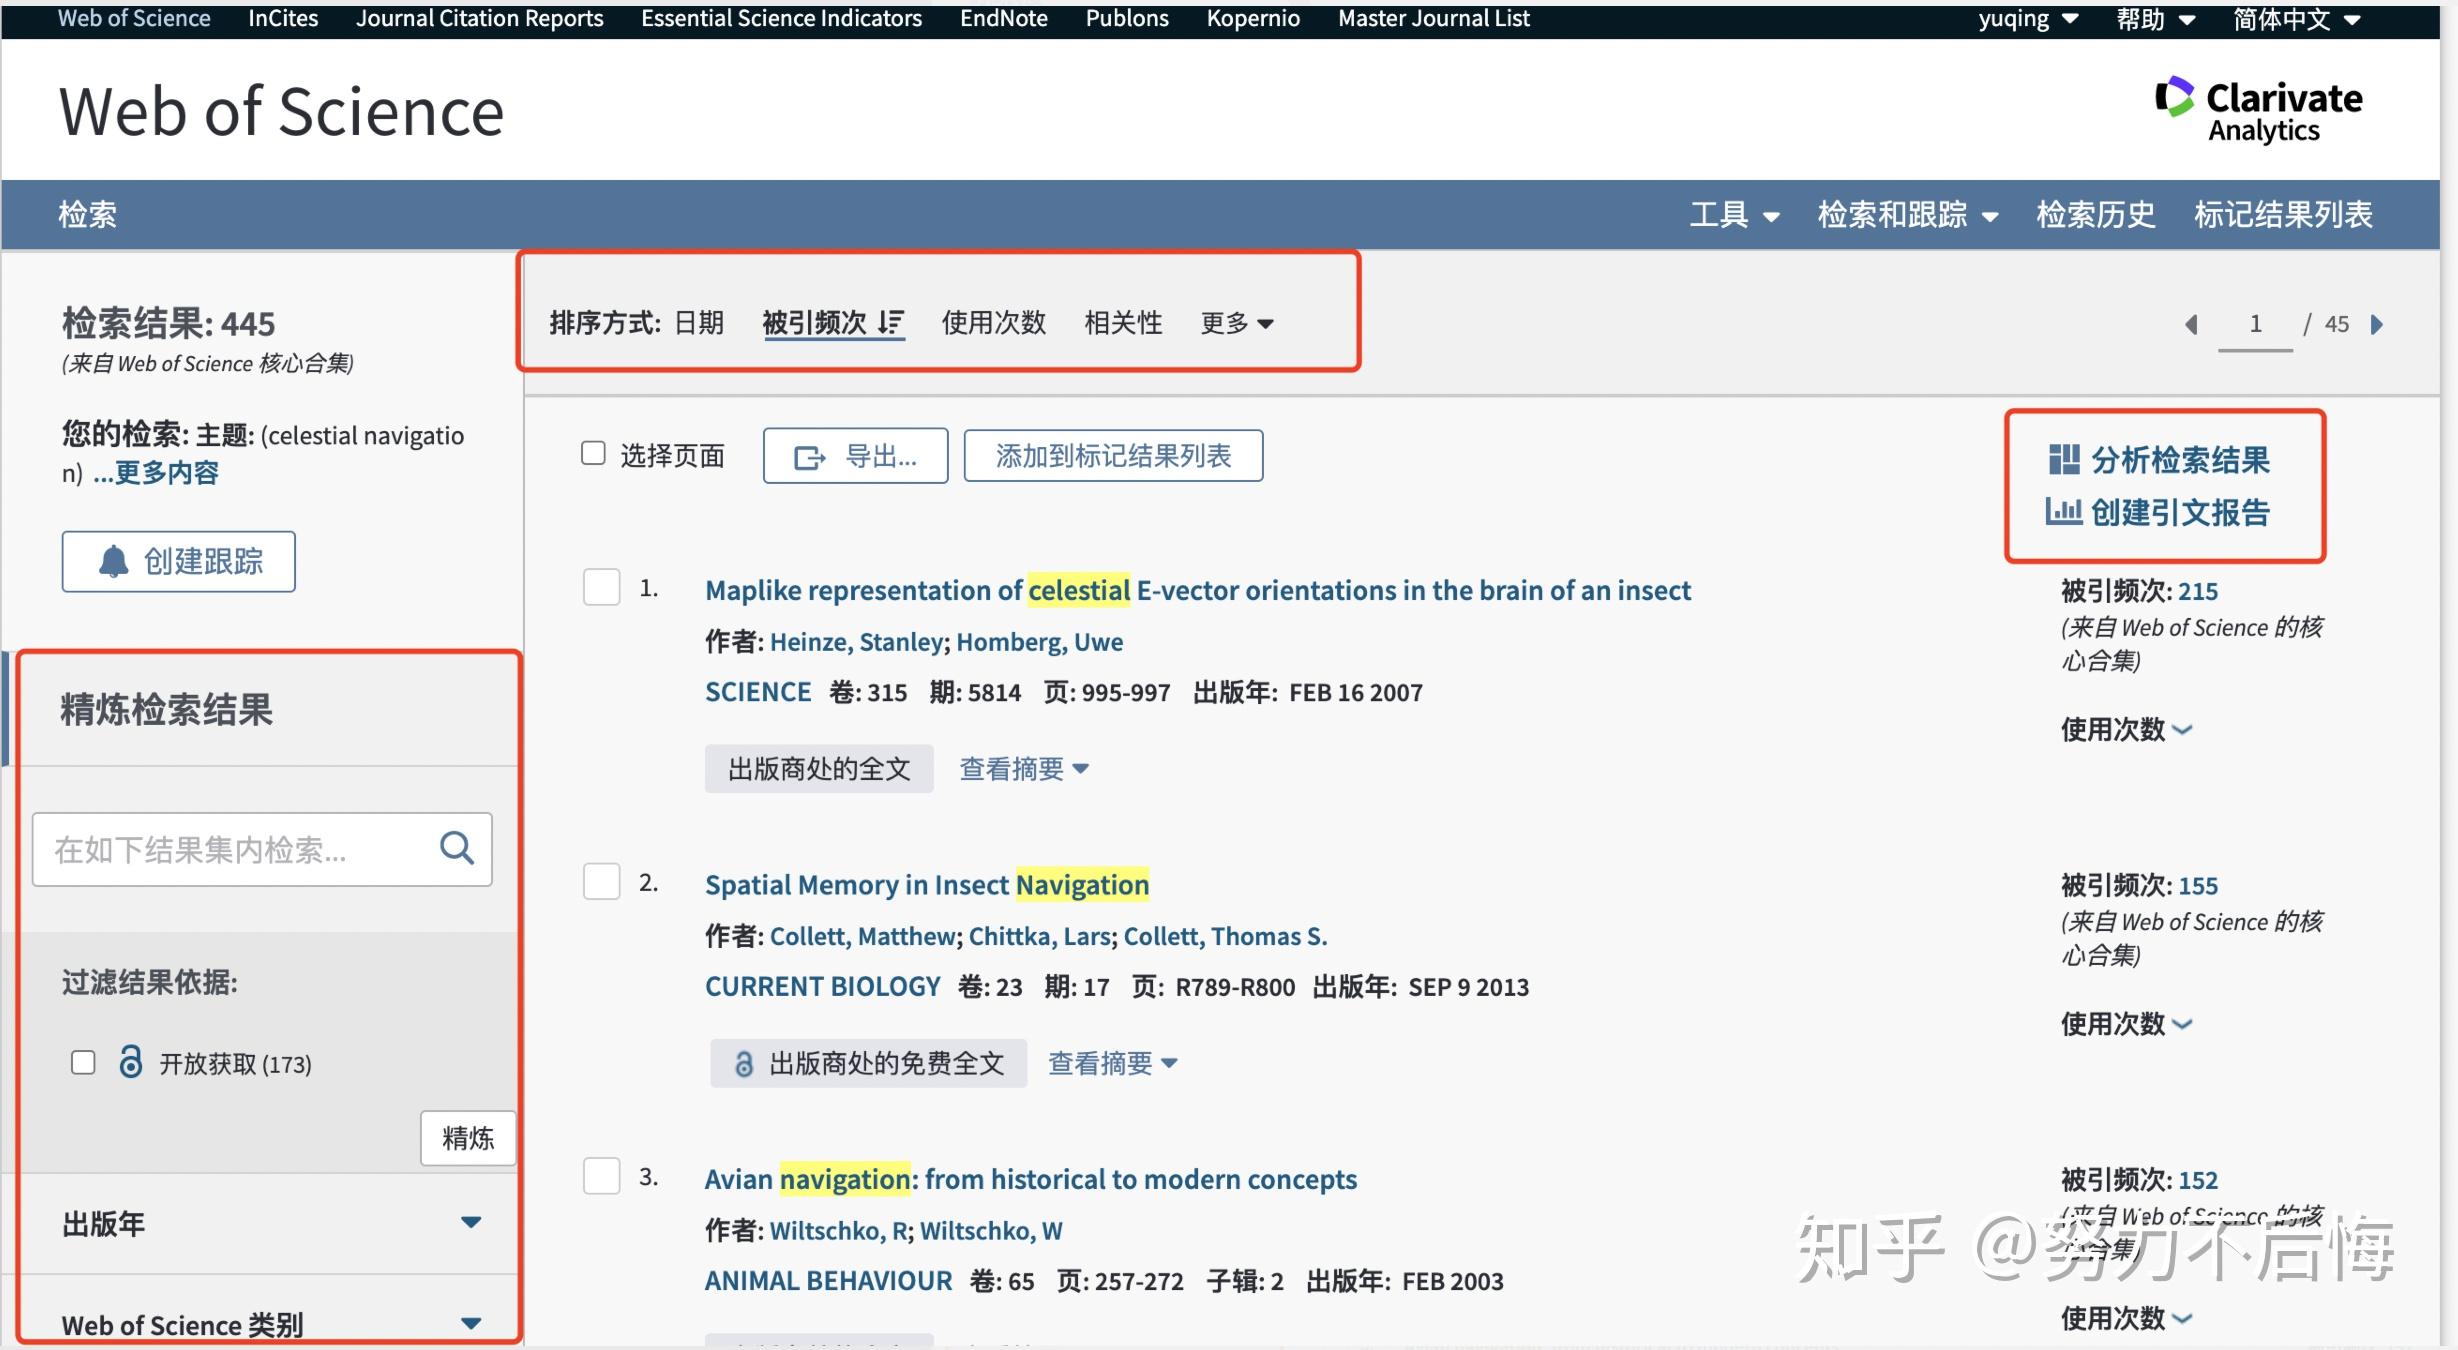Open the yuqing user account dropdown
The width and height of the screenshot is (2458, 1350).
[x=2028, y=19]
